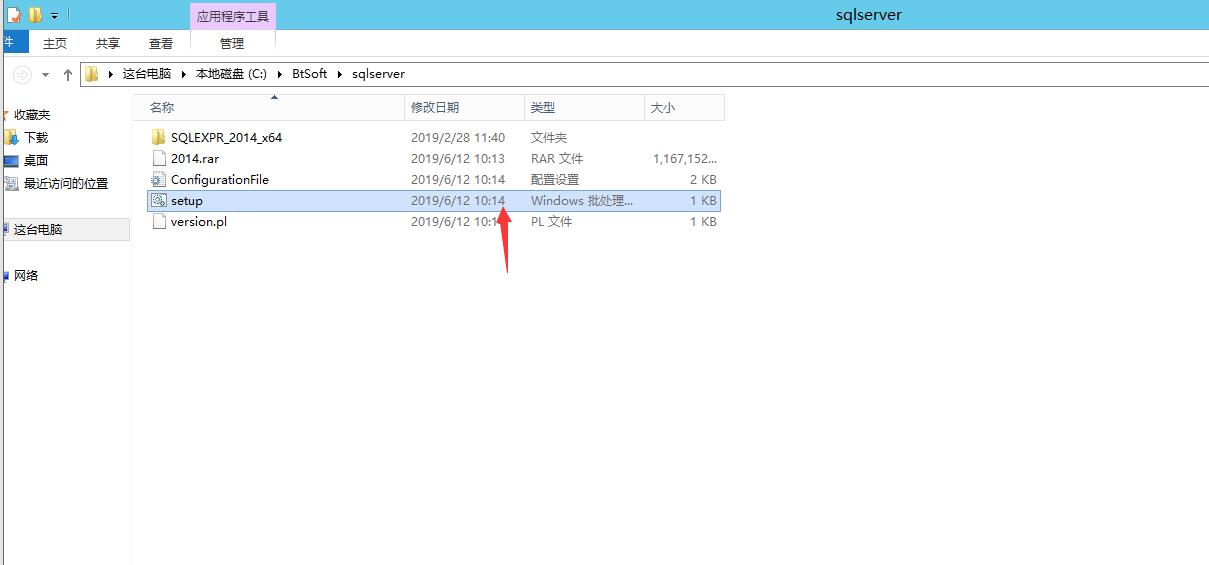Image resolution: width=1209 pixels, height=565 pixels.
Task: Select the setup batch file icon
Action: pos(158,200)
